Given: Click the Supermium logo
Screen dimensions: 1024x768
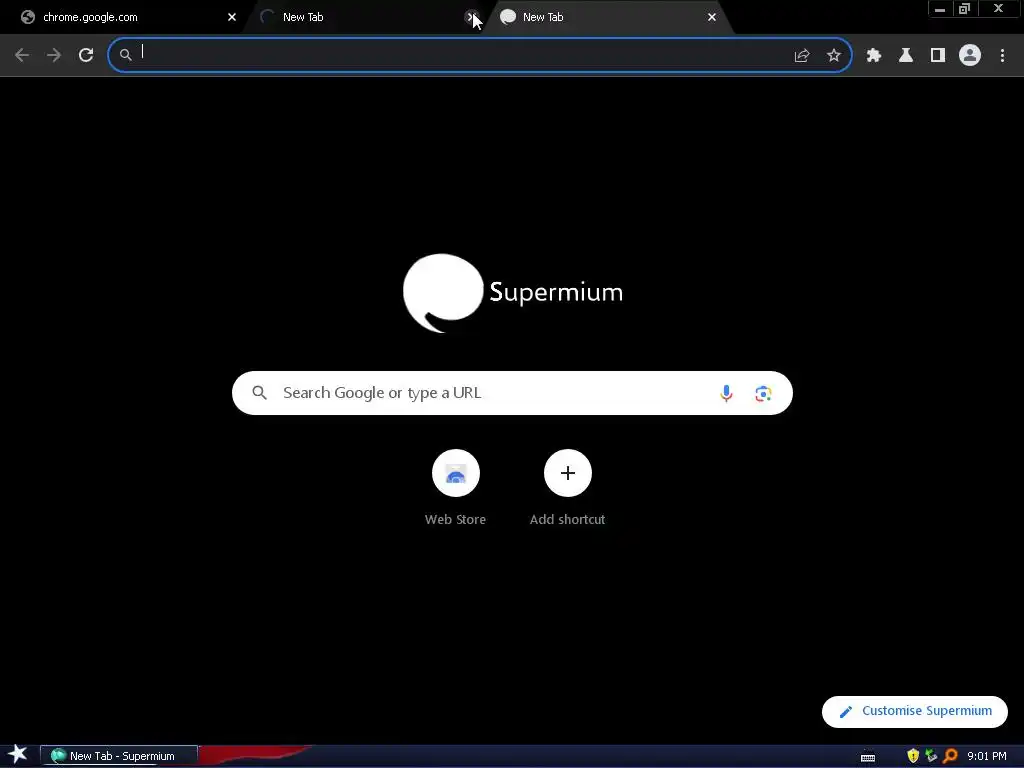Looking at the screenshot, I should pyautogui.click(x=513, y=293).
